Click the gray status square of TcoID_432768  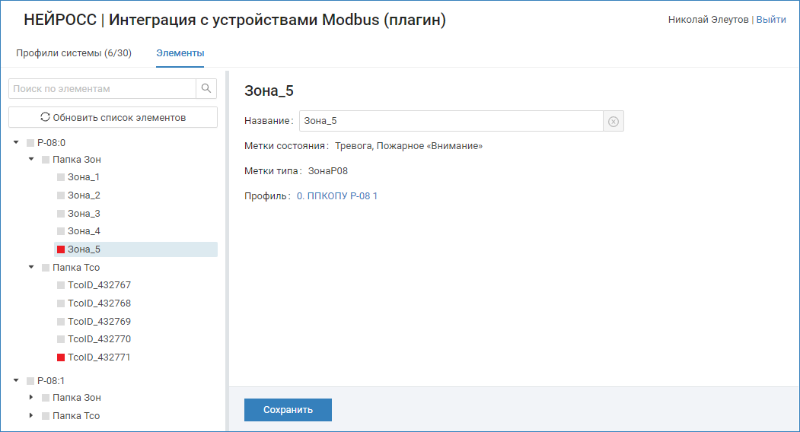pos(61,303)
